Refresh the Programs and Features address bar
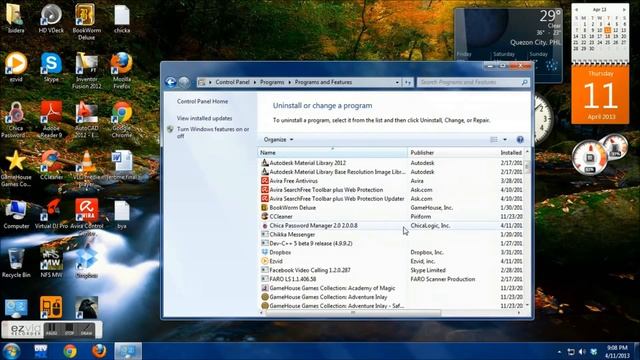 [407, 82]
